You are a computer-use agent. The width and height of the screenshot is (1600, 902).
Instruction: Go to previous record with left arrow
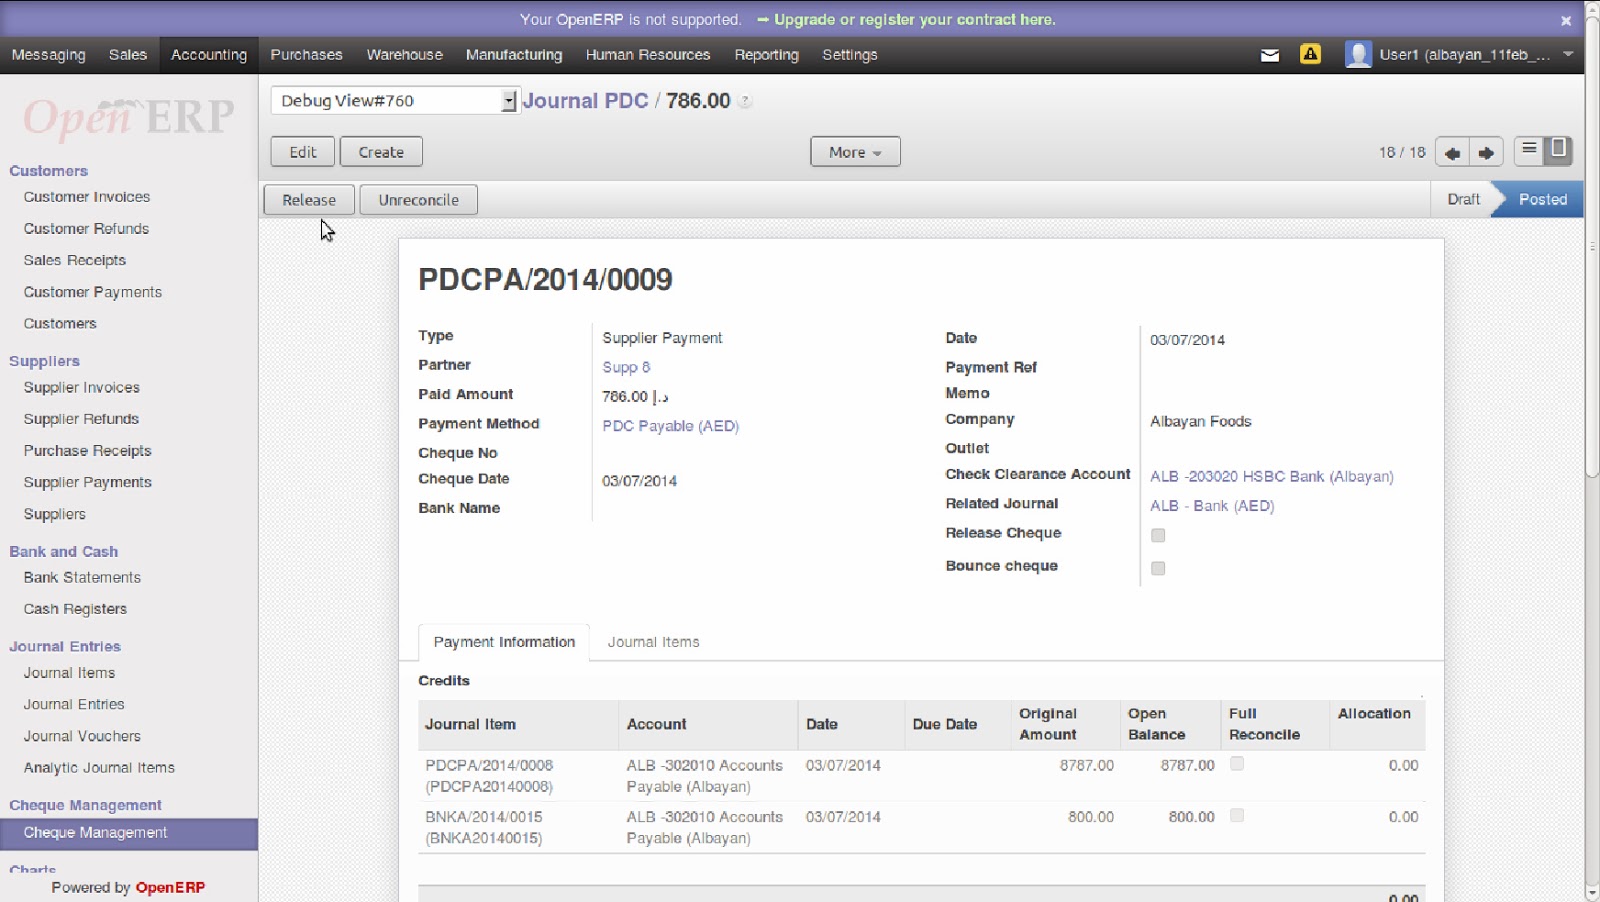point(1452,152)
